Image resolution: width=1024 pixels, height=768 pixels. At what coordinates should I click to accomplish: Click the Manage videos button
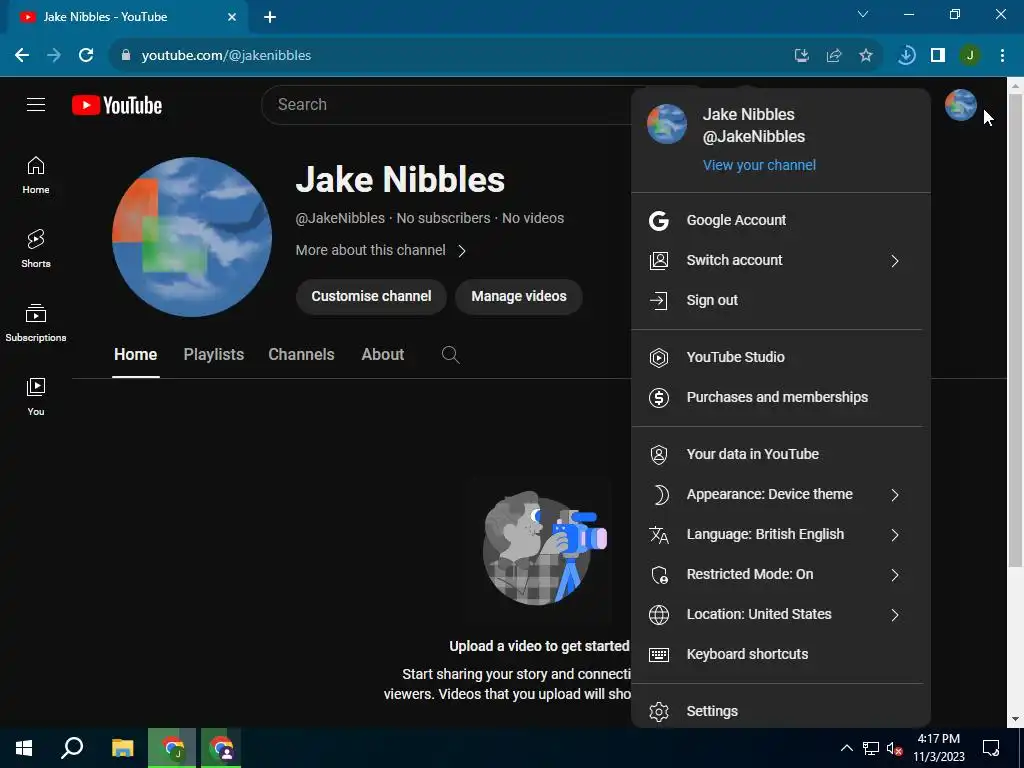tap(519, 296)
